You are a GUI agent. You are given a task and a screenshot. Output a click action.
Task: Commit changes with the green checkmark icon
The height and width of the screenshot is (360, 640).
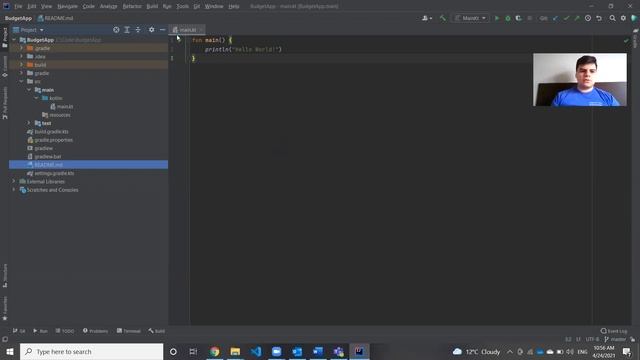pyautogui.click(x=566, y=18)
